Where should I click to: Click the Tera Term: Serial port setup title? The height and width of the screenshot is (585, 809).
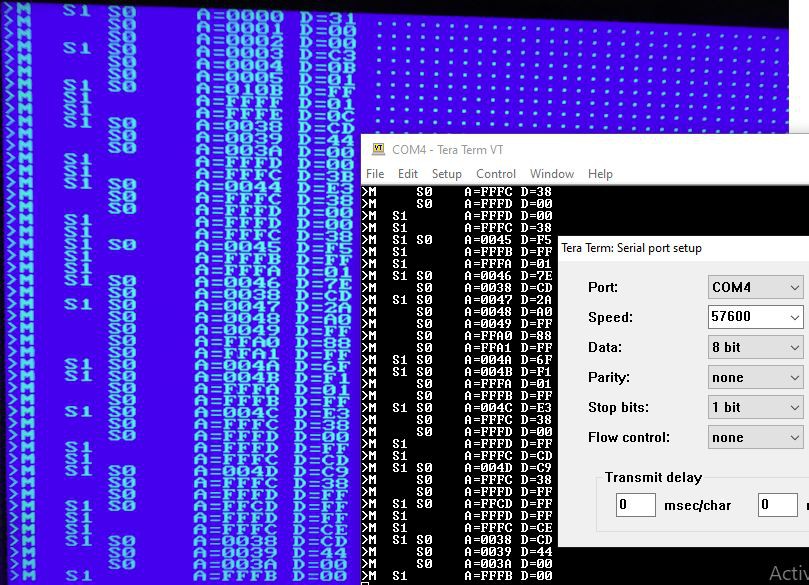631,248
